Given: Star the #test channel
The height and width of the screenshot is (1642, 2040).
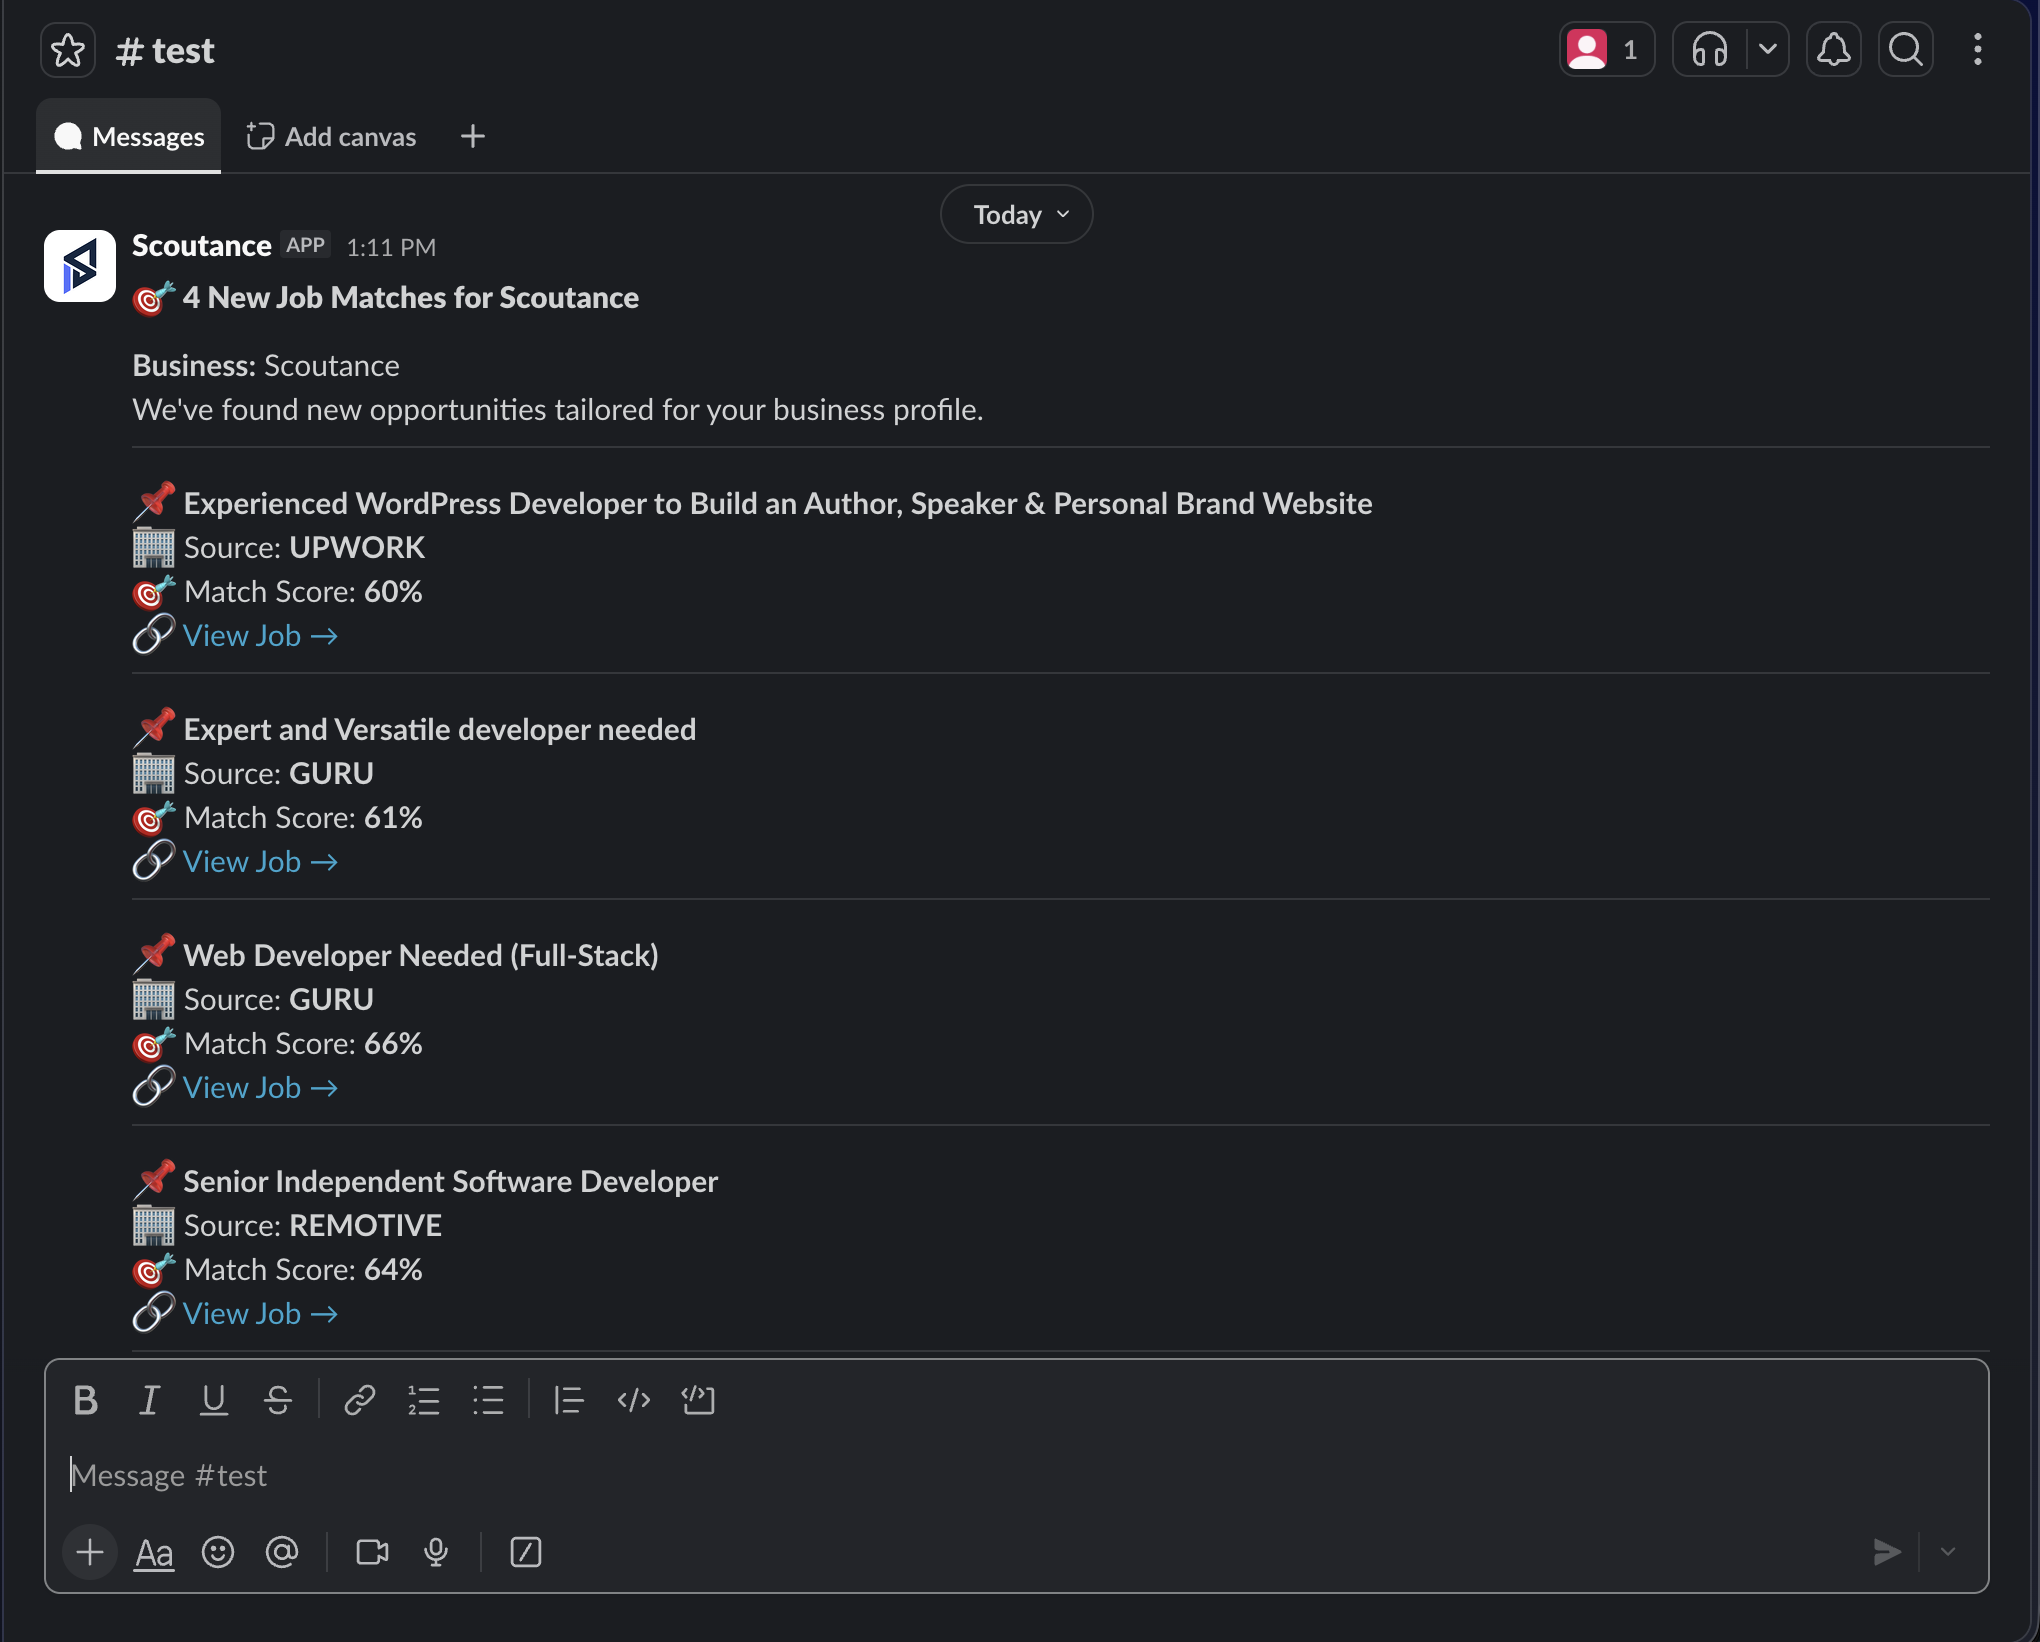Looking at the screenshot, I should (68, 50).
